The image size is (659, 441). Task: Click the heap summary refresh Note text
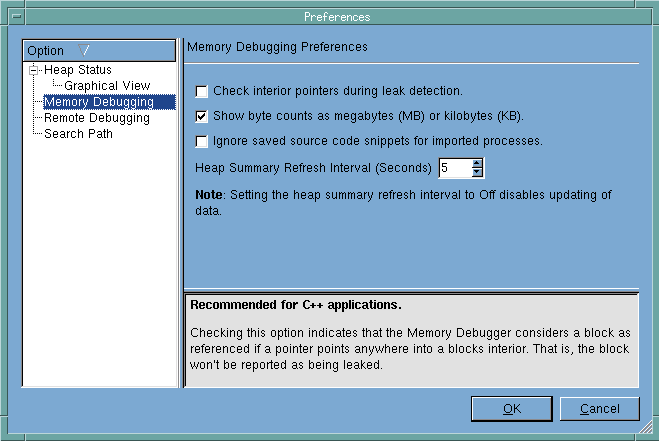pyautogui.click(x=400, y=202)
